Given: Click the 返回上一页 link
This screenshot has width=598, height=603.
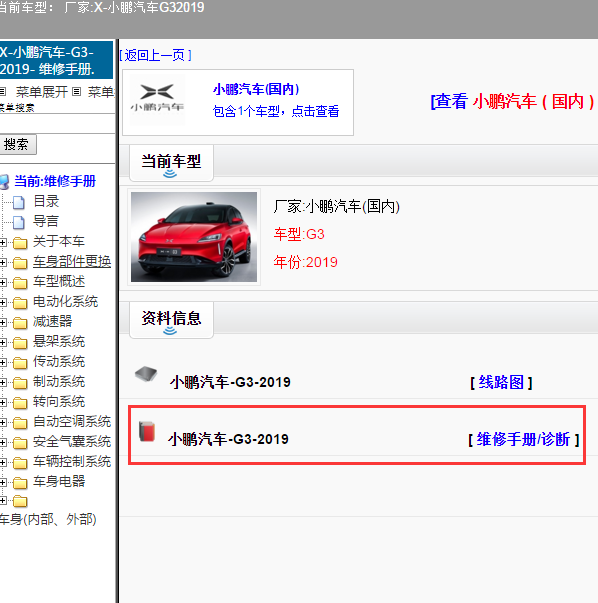Looking at the screenshot, I should 155,55.
